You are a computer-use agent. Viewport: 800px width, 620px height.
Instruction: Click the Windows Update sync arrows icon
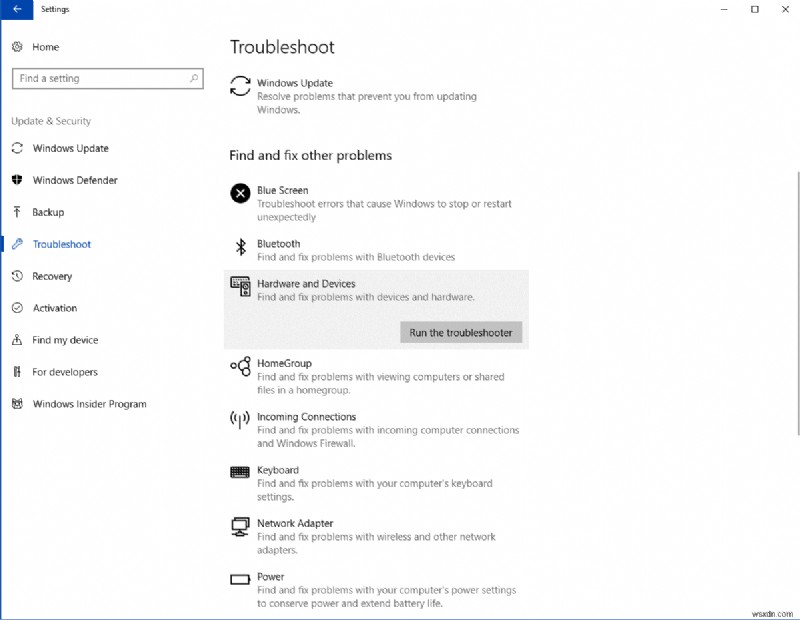(240, 86)
